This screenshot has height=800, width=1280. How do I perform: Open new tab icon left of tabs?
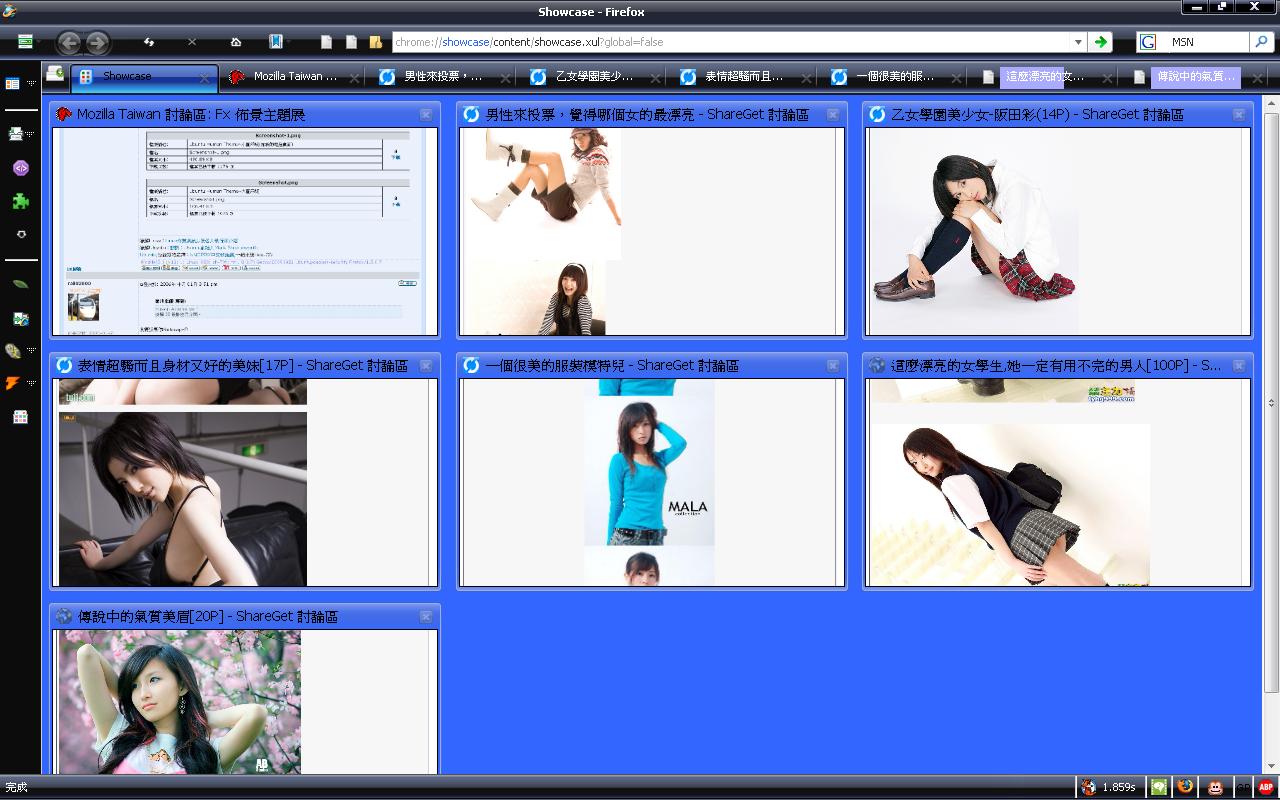coord(55,74)
